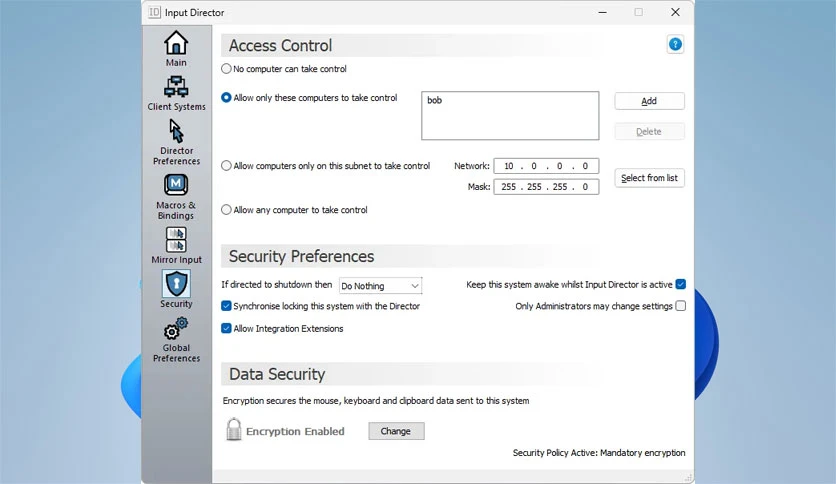Click the encryption Change button
The height and width of the screenshot is (484, 836).
[x=396, y=431]
